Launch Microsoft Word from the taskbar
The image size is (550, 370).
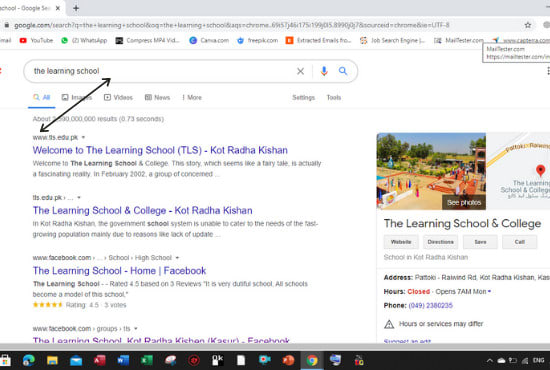123,360
